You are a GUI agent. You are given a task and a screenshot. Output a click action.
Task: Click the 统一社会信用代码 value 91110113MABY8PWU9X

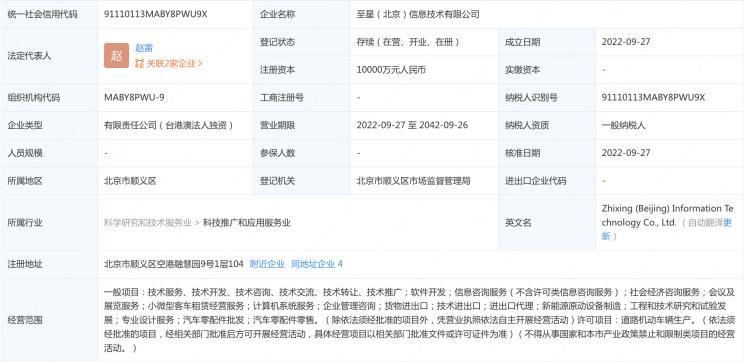pyautogui.click(x=156, y=14)
